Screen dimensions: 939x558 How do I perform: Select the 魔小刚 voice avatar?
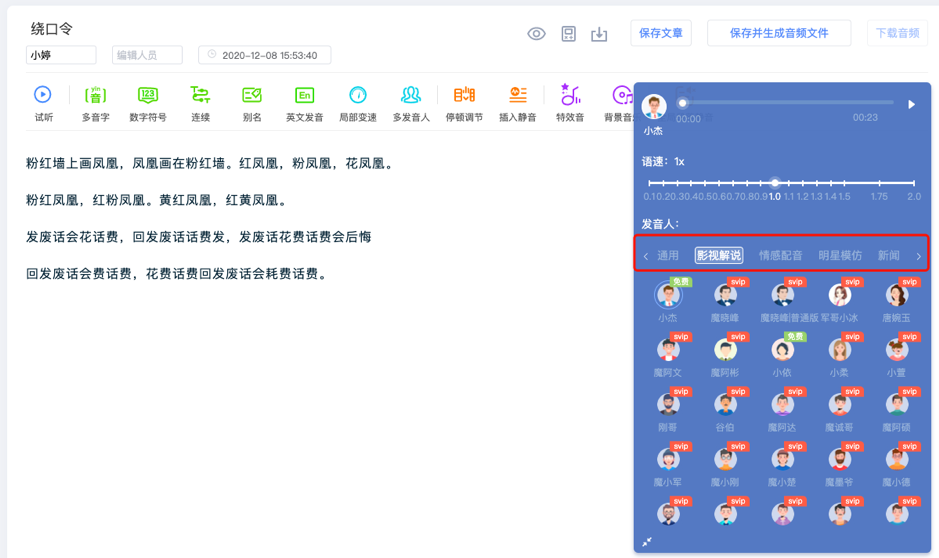[x=725, y=459]
